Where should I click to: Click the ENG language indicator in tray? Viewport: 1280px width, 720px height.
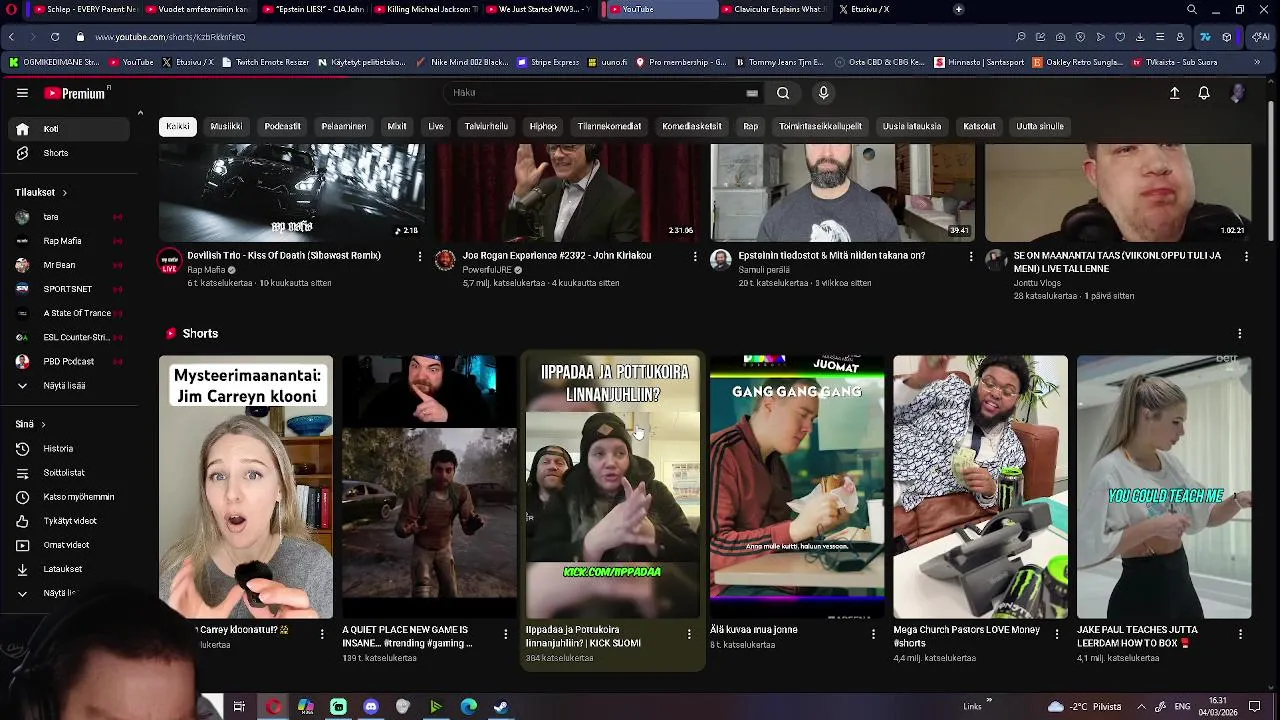pos(1181,707)
